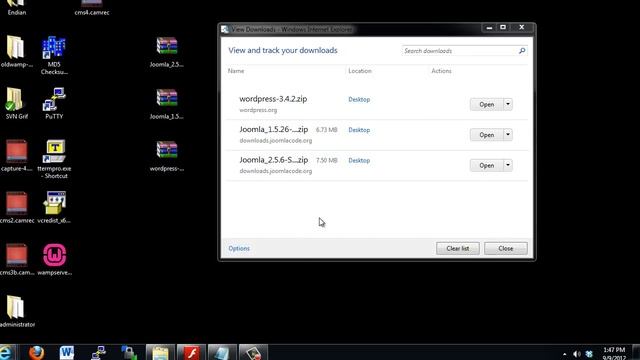The height and width of the screenshot is (360, 640).
Task: Open Desktop location for Joomla_2.5.6 zip
Action: click(x=359, y=160)
